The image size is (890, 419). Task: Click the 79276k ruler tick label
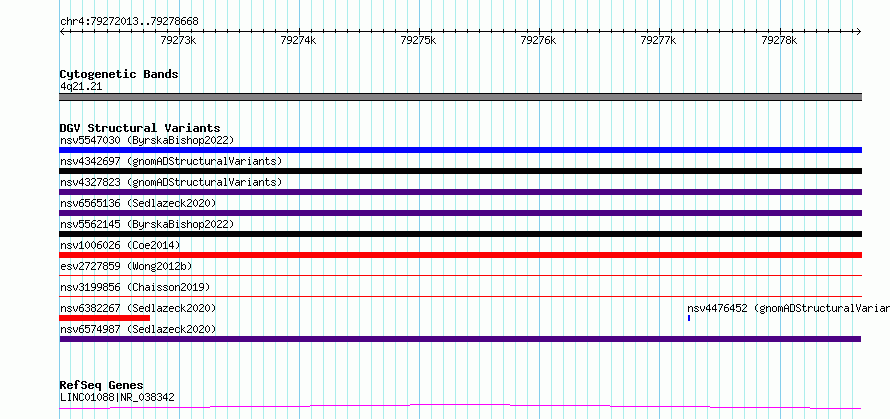(539, 40)
